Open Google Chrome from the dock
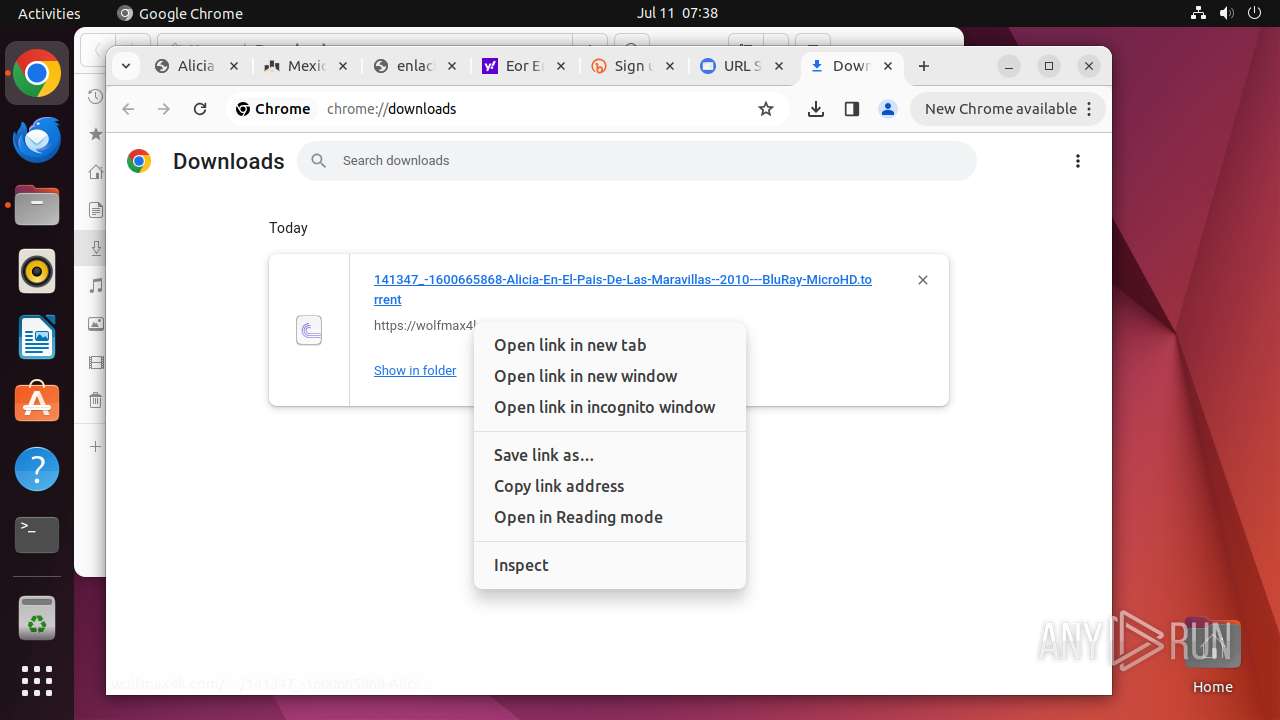The image size is (1280, 720). (x=37, y=74)
